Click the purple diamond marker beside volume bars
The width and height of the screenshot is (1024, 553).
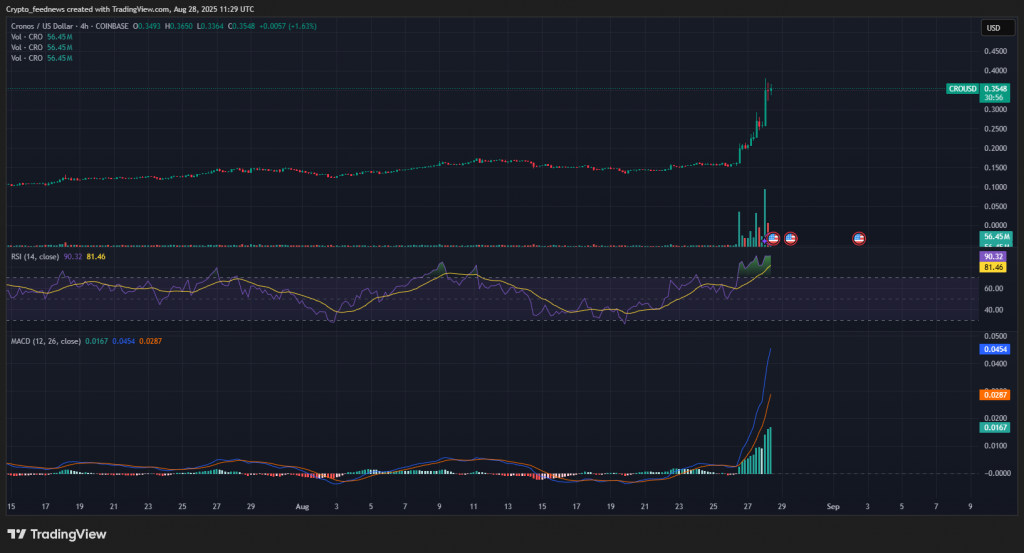[765, 240]
